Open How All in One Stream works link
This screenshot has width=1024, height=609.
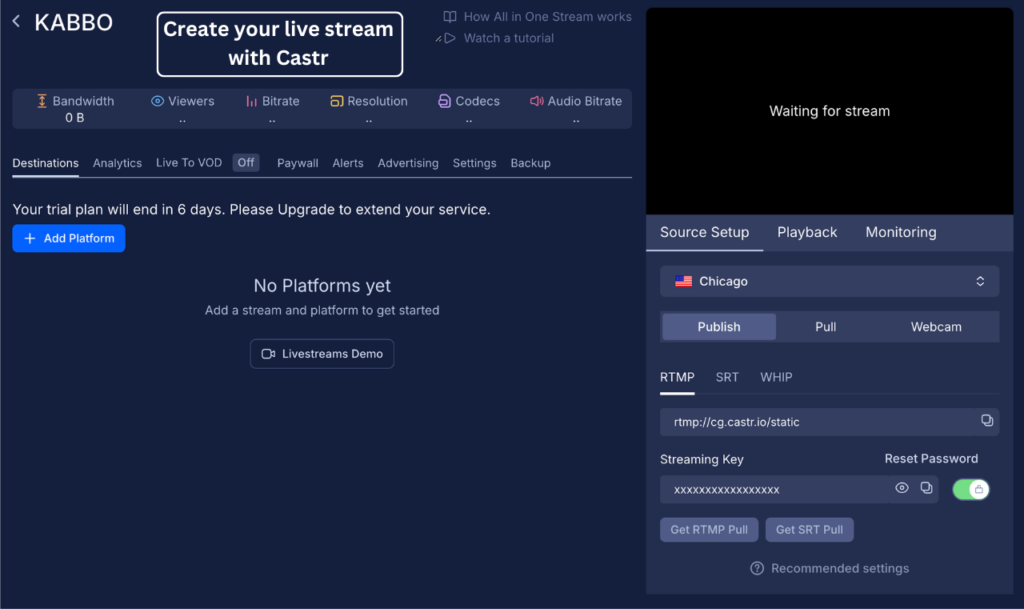click(547, 17)
